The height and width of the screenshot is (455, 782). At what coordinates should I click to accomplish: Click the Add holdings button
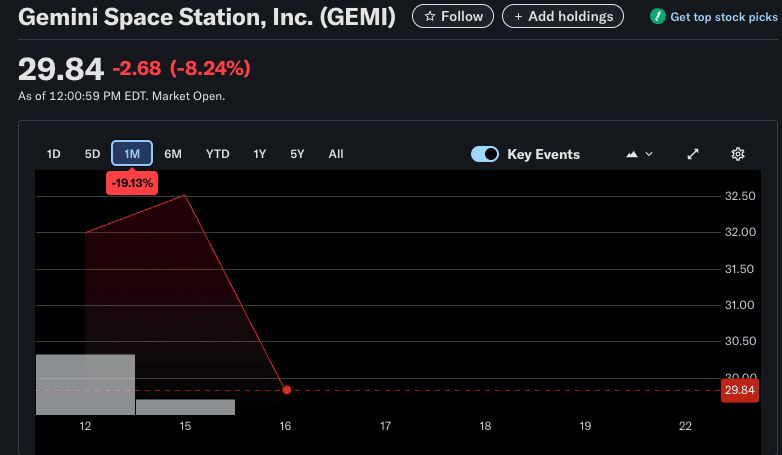click(x=563, y=16)
